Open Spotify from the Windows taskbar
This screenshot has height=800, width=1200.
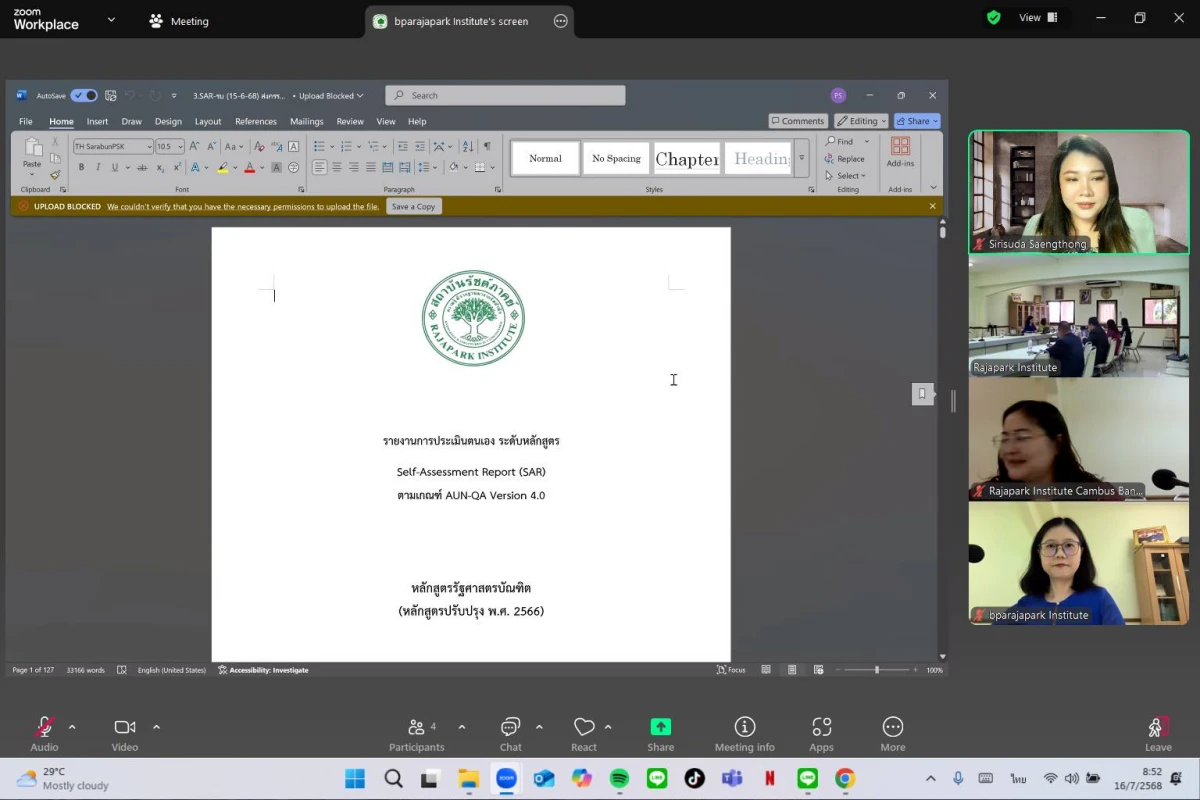point(619,778)
